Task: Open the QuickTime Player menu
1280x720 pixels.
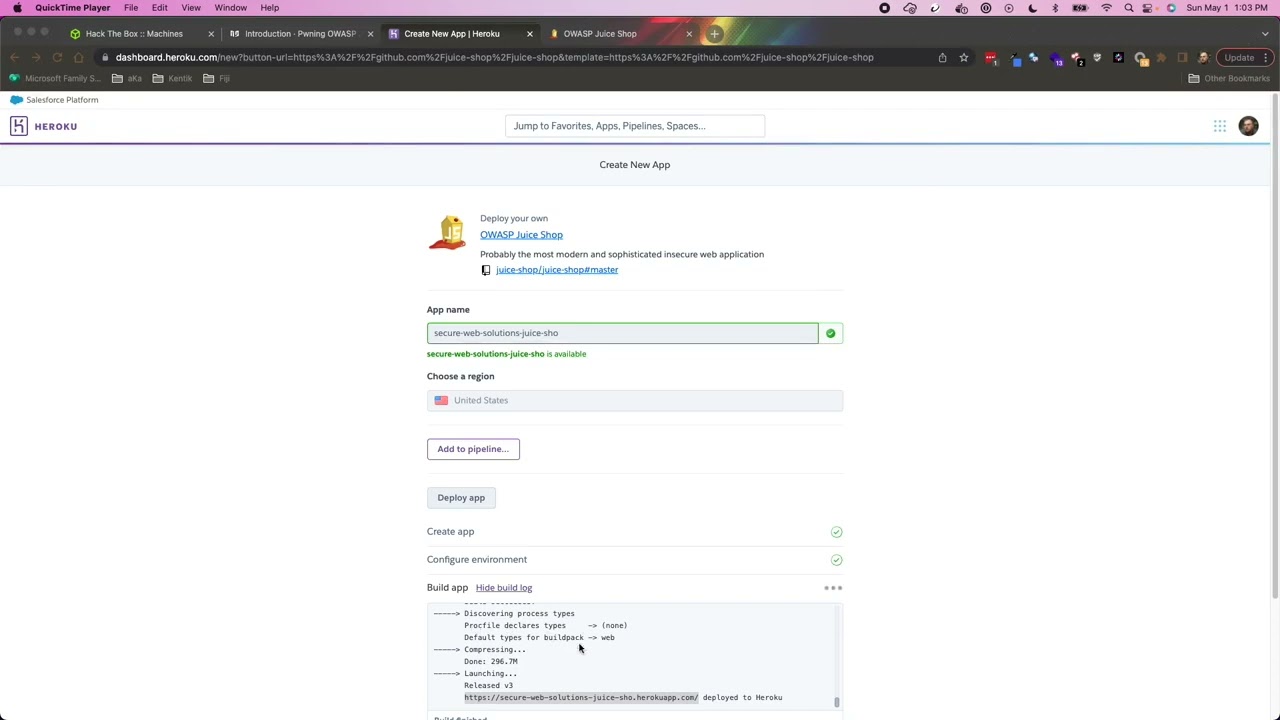Action: tap(73, 8)
